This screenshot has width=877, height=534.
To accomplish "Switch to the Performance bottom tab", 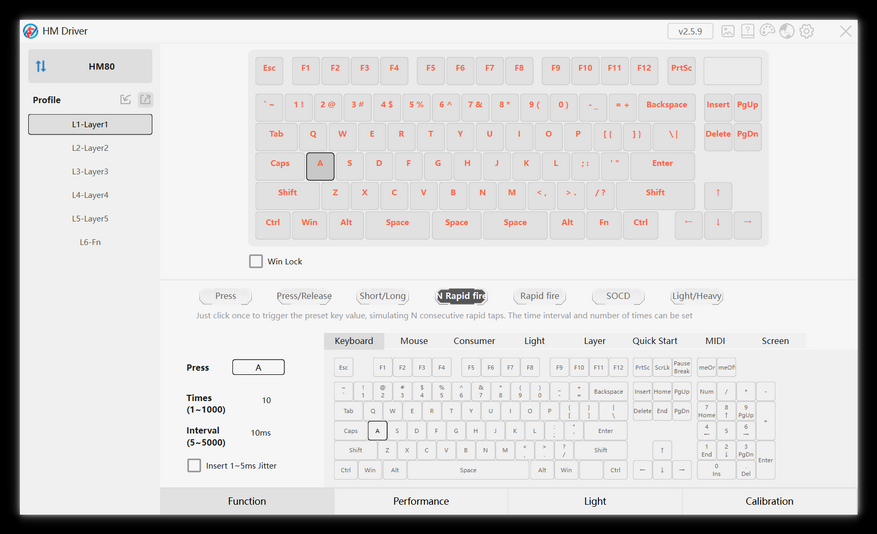I will click(x=421, y=501).
